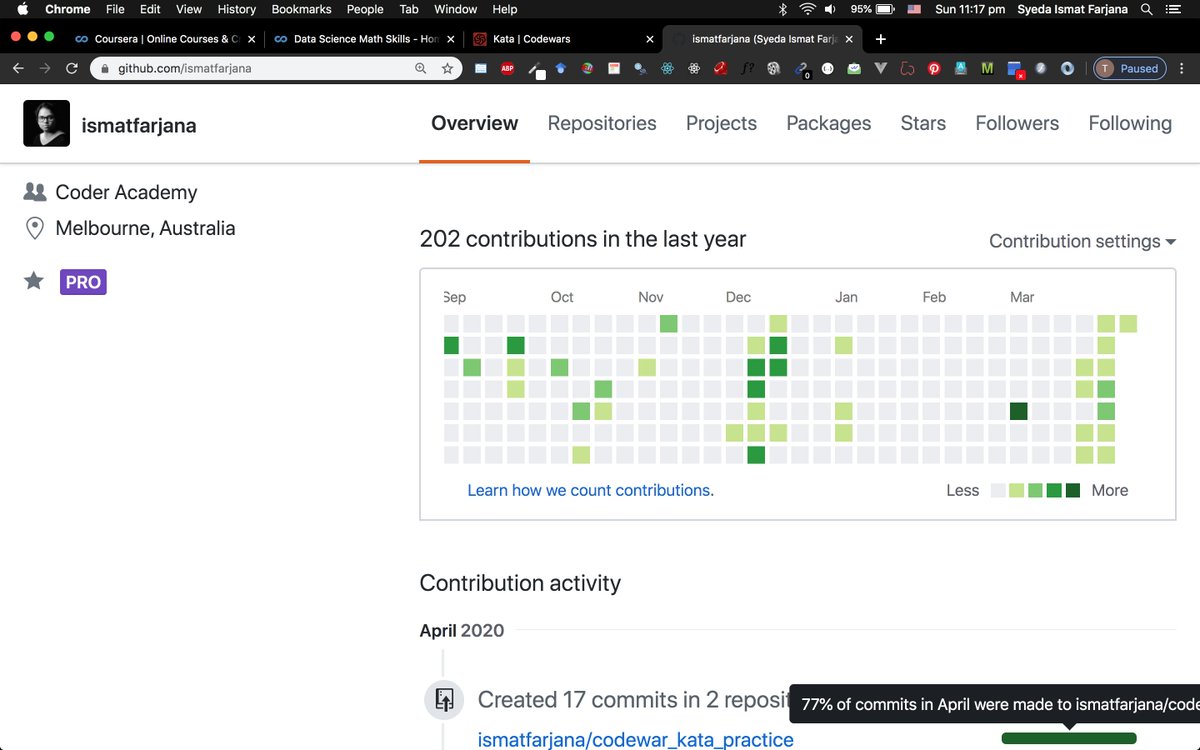
Task: Click the ismatfarjana profile avatar
Action: (x=46, y=124)
